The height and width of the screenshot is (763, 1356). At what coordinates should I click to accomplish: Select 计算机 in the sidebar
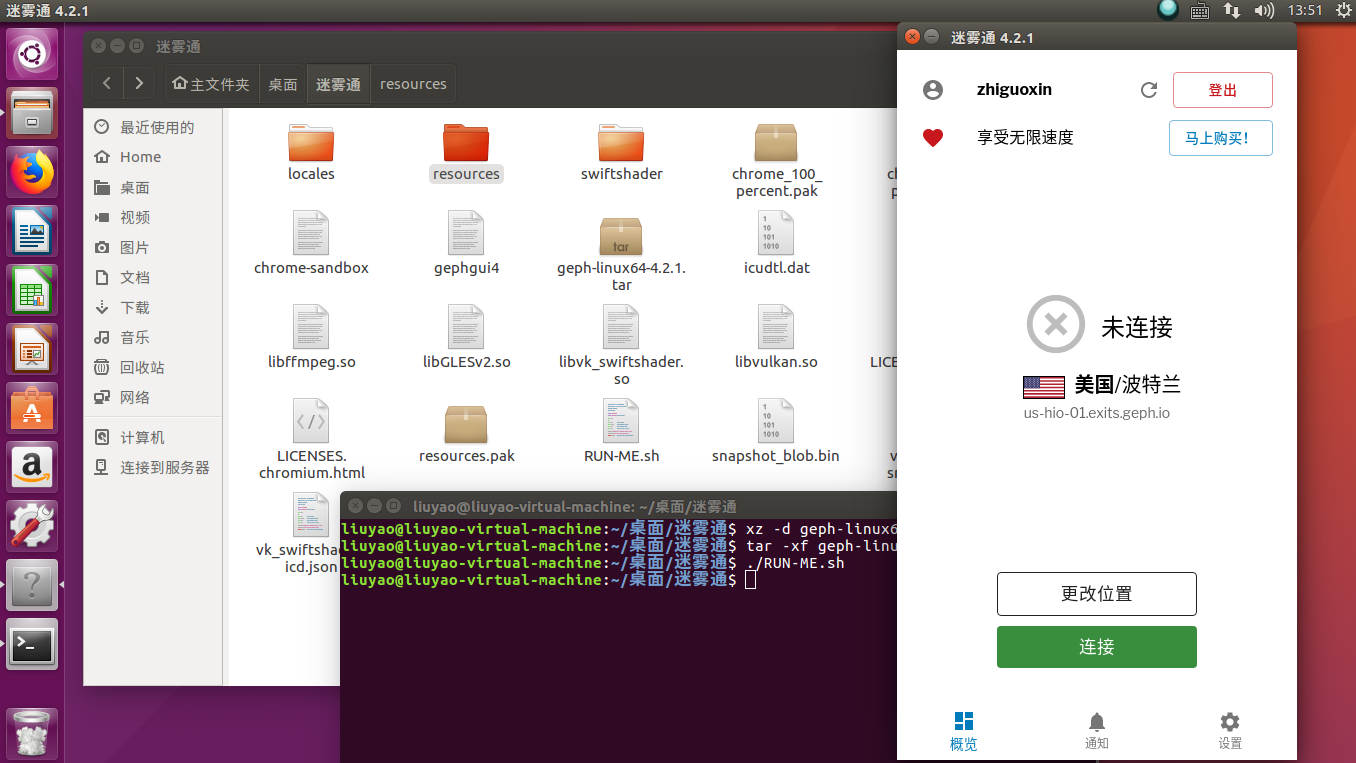pos(155,437)
